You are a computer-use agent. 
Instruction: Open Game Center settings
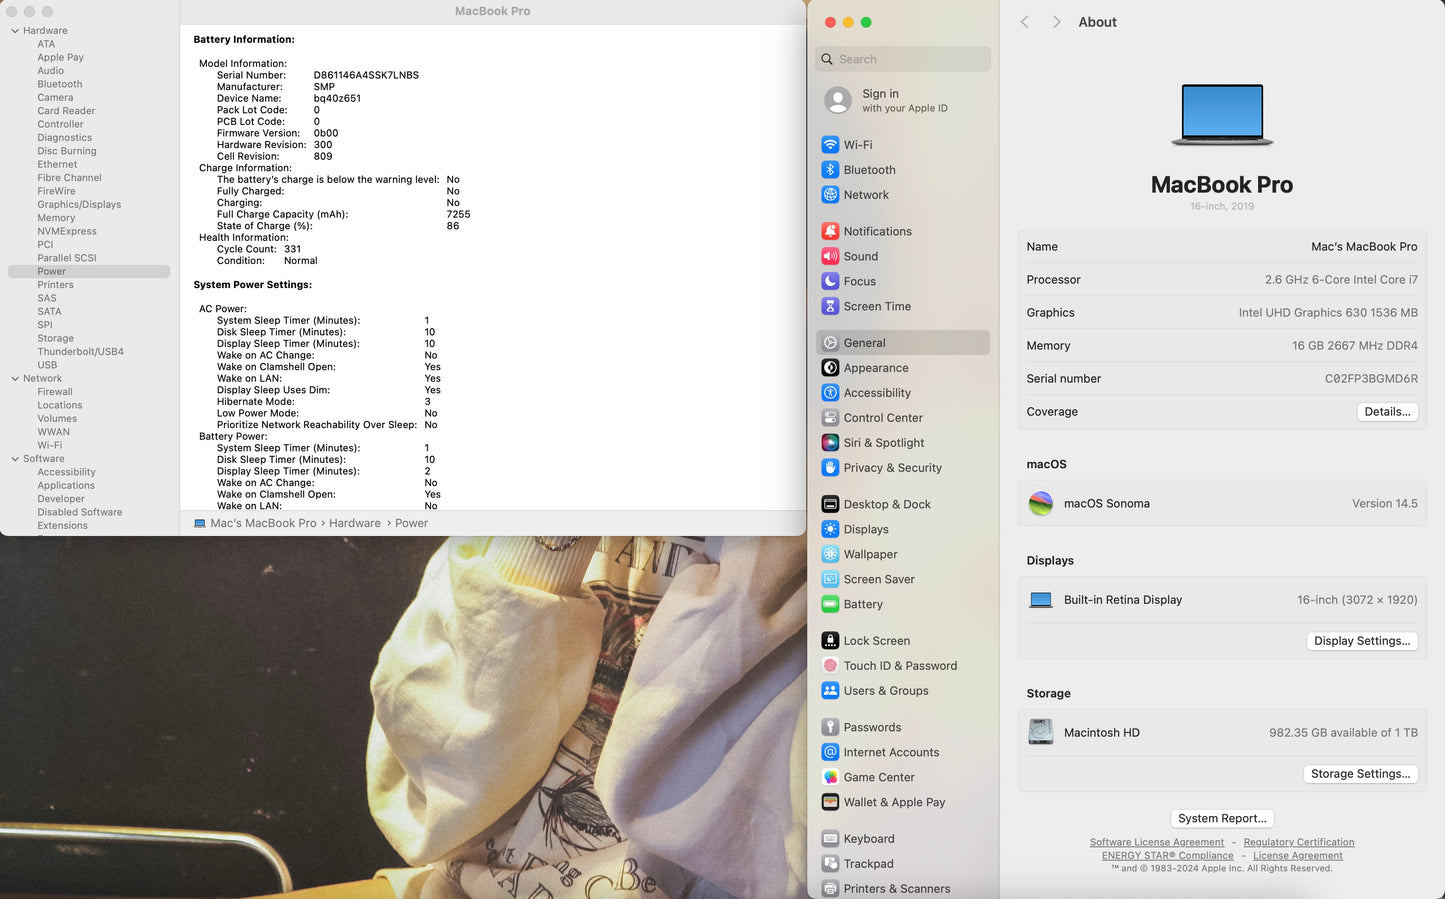878,778
